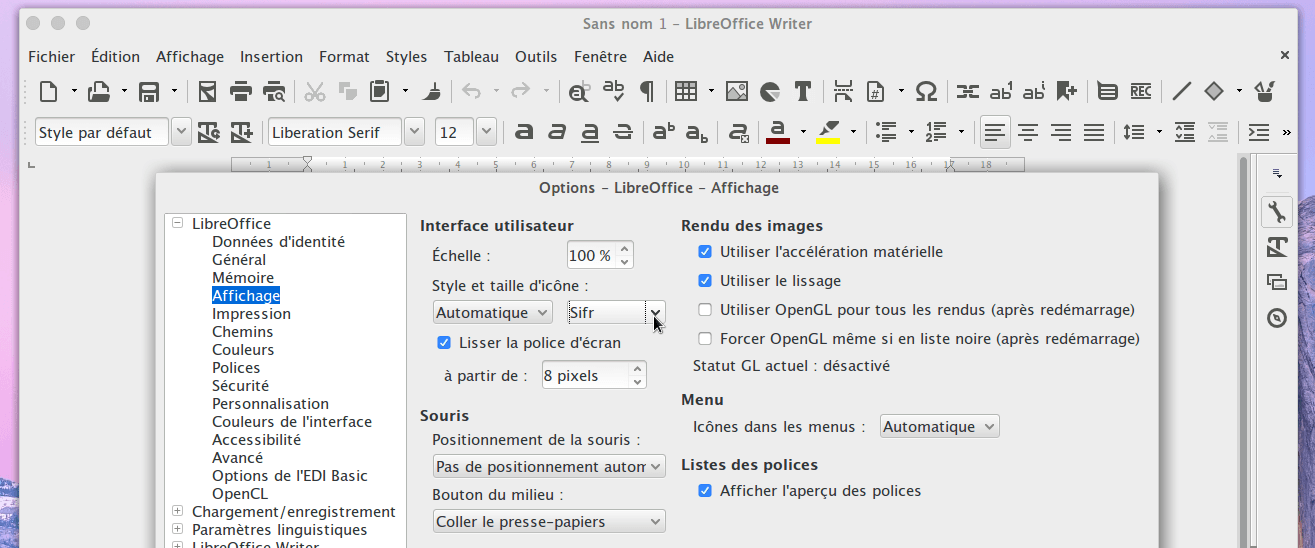This screenshot has width=1315, height=548.
Task: Toggle formatting marks pilcrow icon
Action: [647, 92]
